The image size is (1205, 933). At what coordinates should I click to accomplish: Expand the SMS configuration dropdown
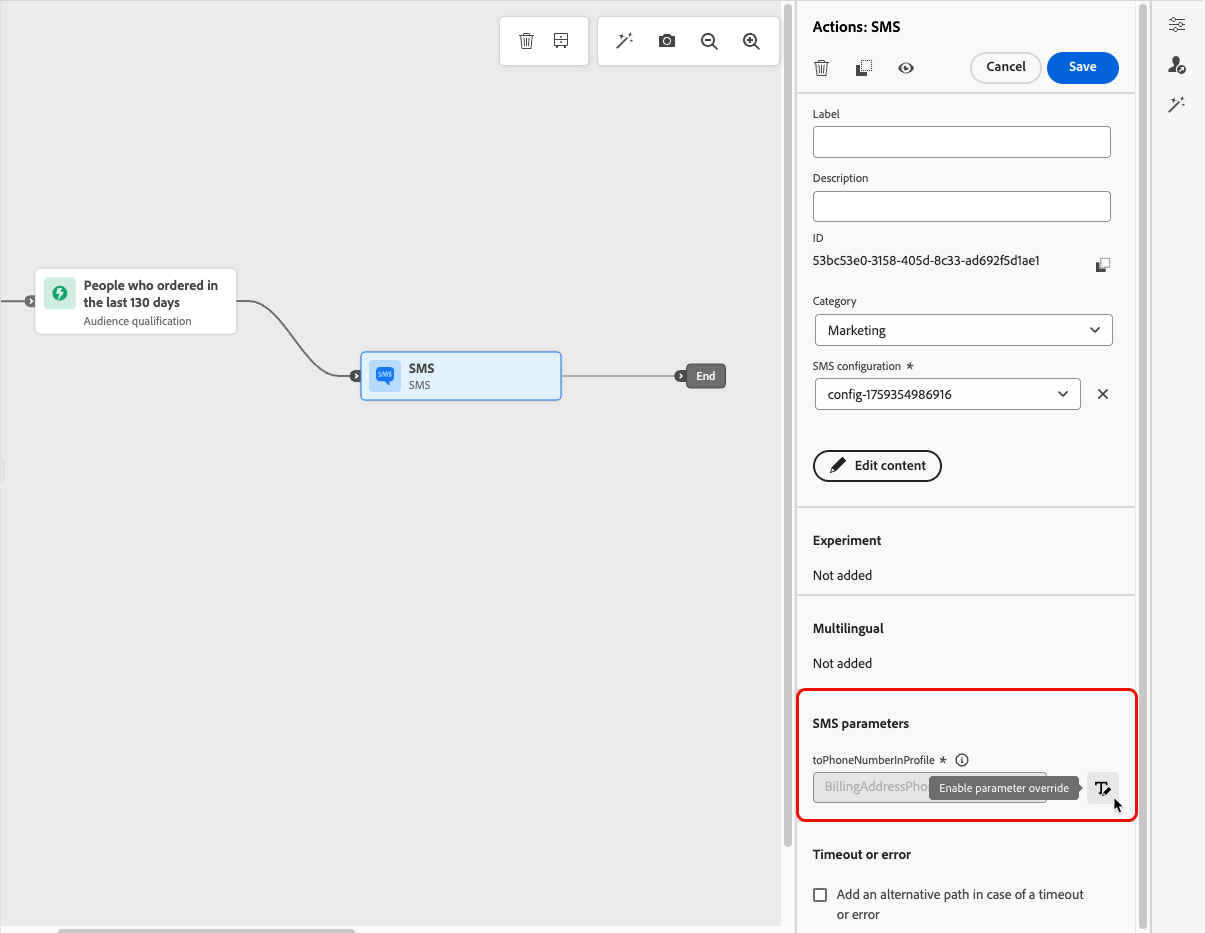tap(948, 394)
